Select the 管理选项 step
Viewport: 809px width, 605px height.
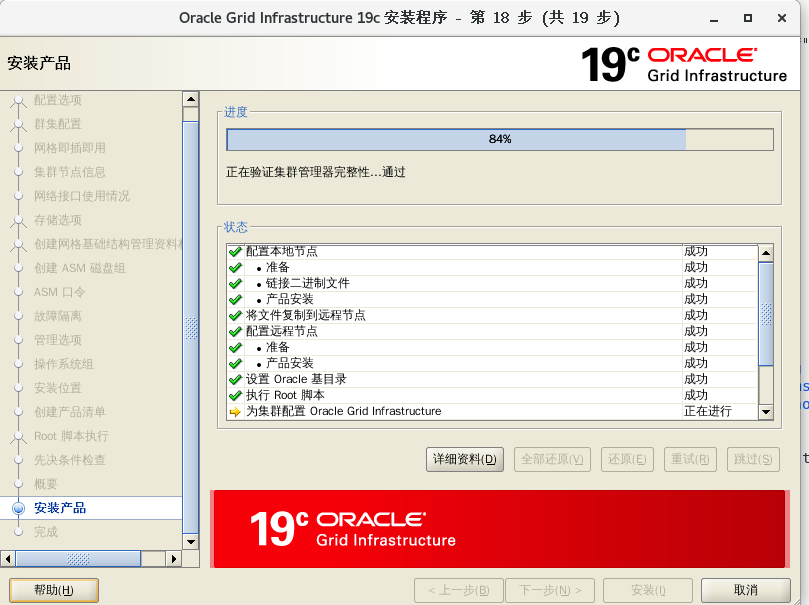point(58,340)
